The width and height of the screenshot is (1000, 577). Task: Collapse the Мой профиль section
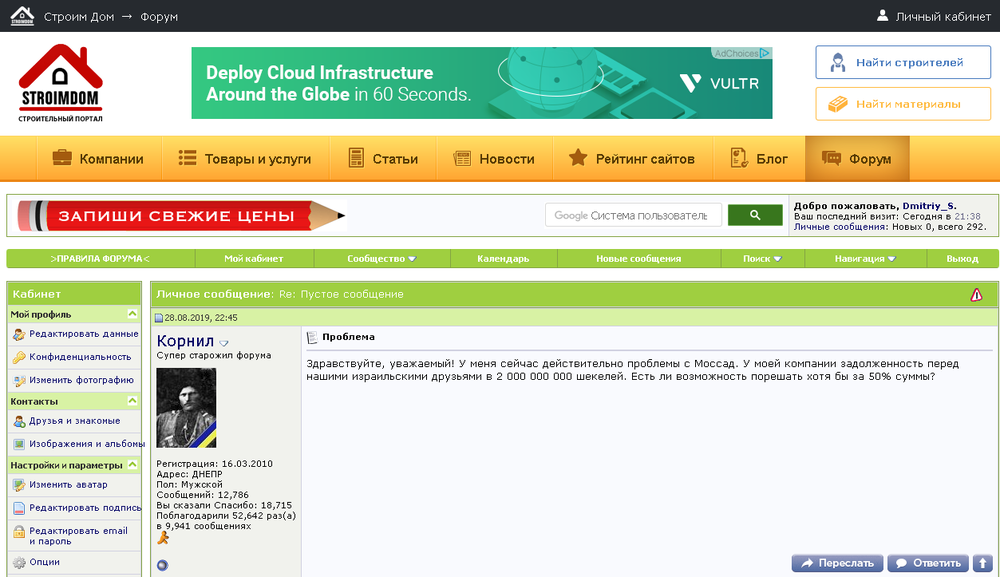(132, 314)
